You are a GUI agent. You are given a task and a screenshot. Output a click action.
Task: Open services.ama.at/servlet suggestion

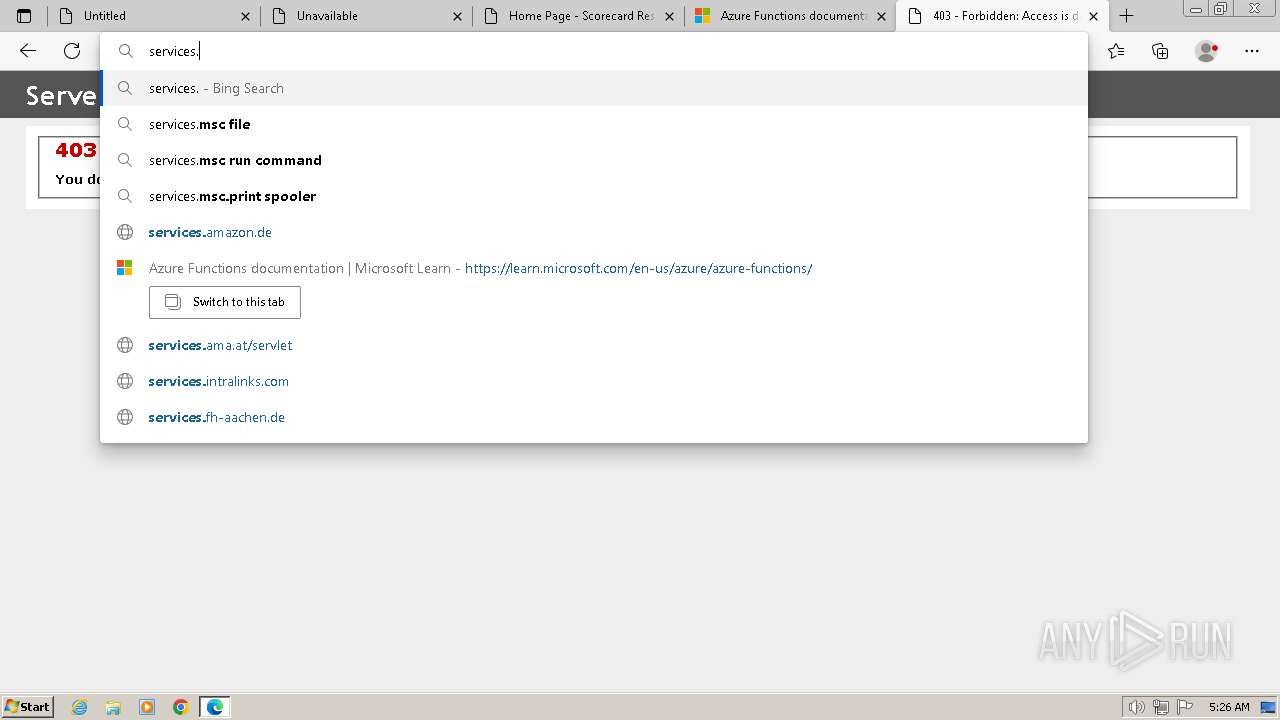tap(594, 345)
